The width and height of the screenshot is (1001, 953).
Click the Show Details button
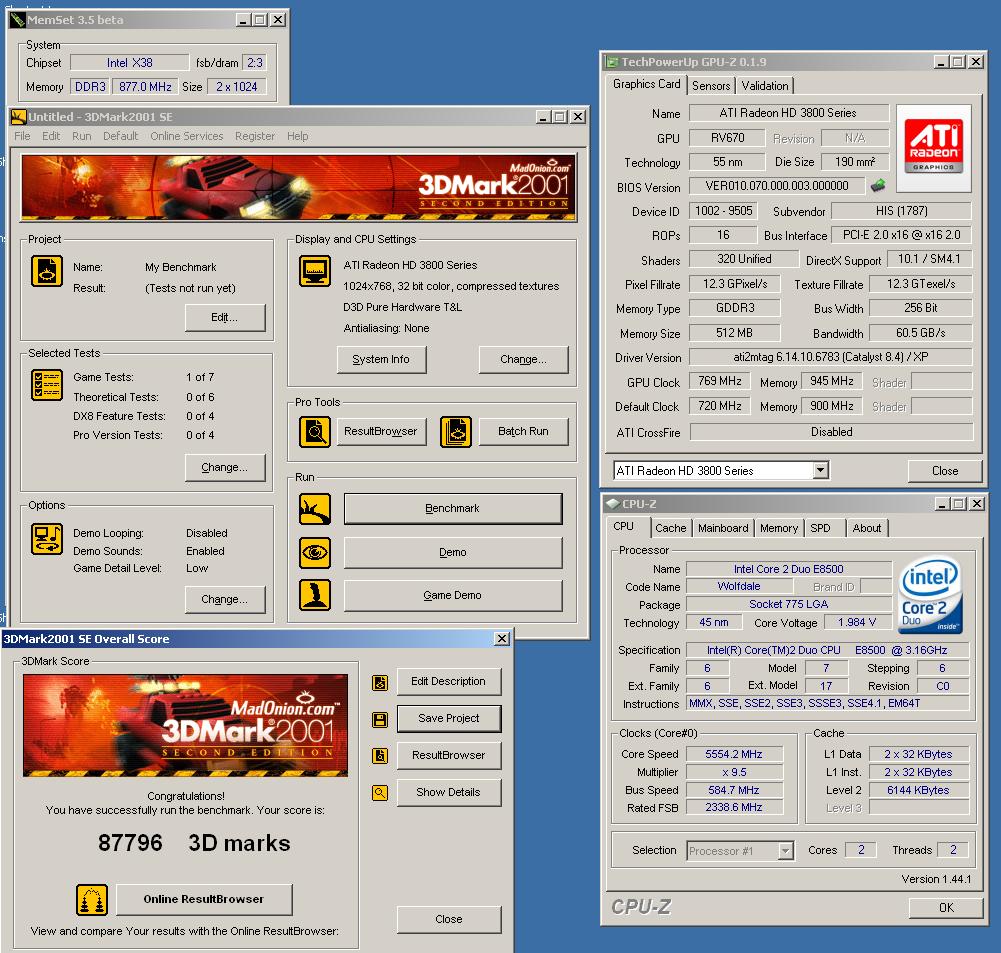(x=449, y=792)
